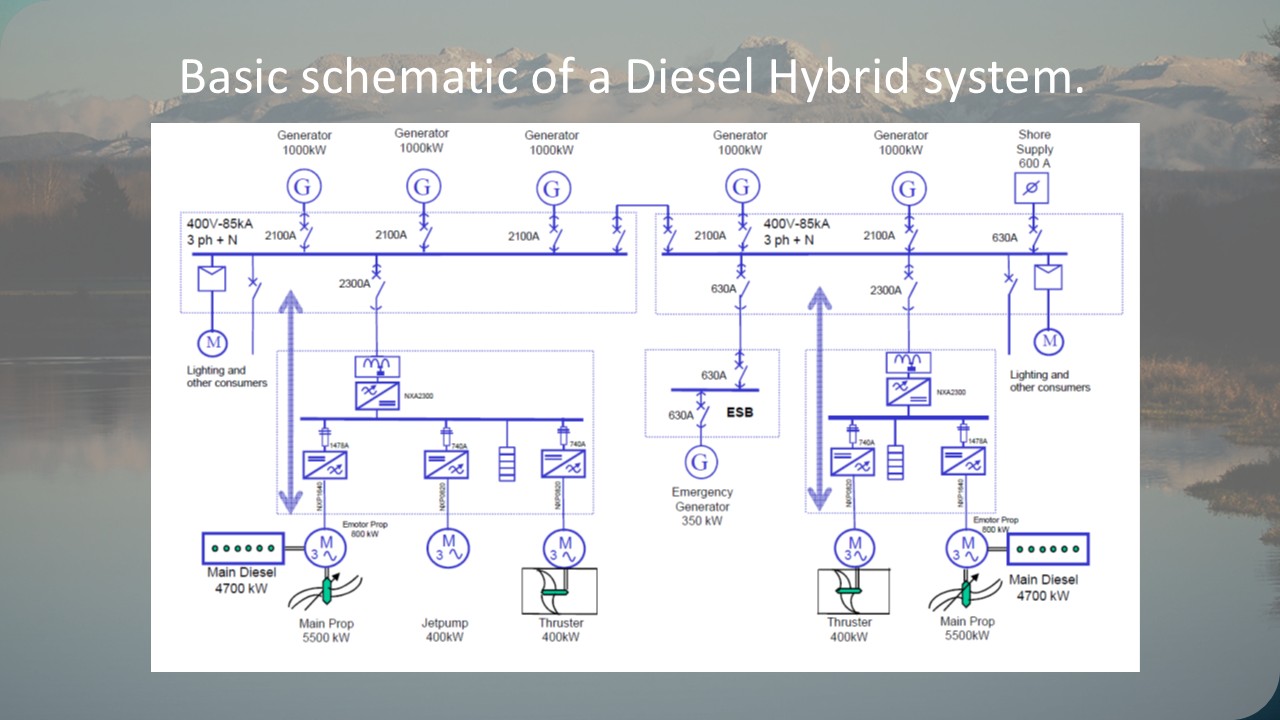This screenshot has width=1280, height=720.
Task: Click the ESB label text
Action: (739, 411)
